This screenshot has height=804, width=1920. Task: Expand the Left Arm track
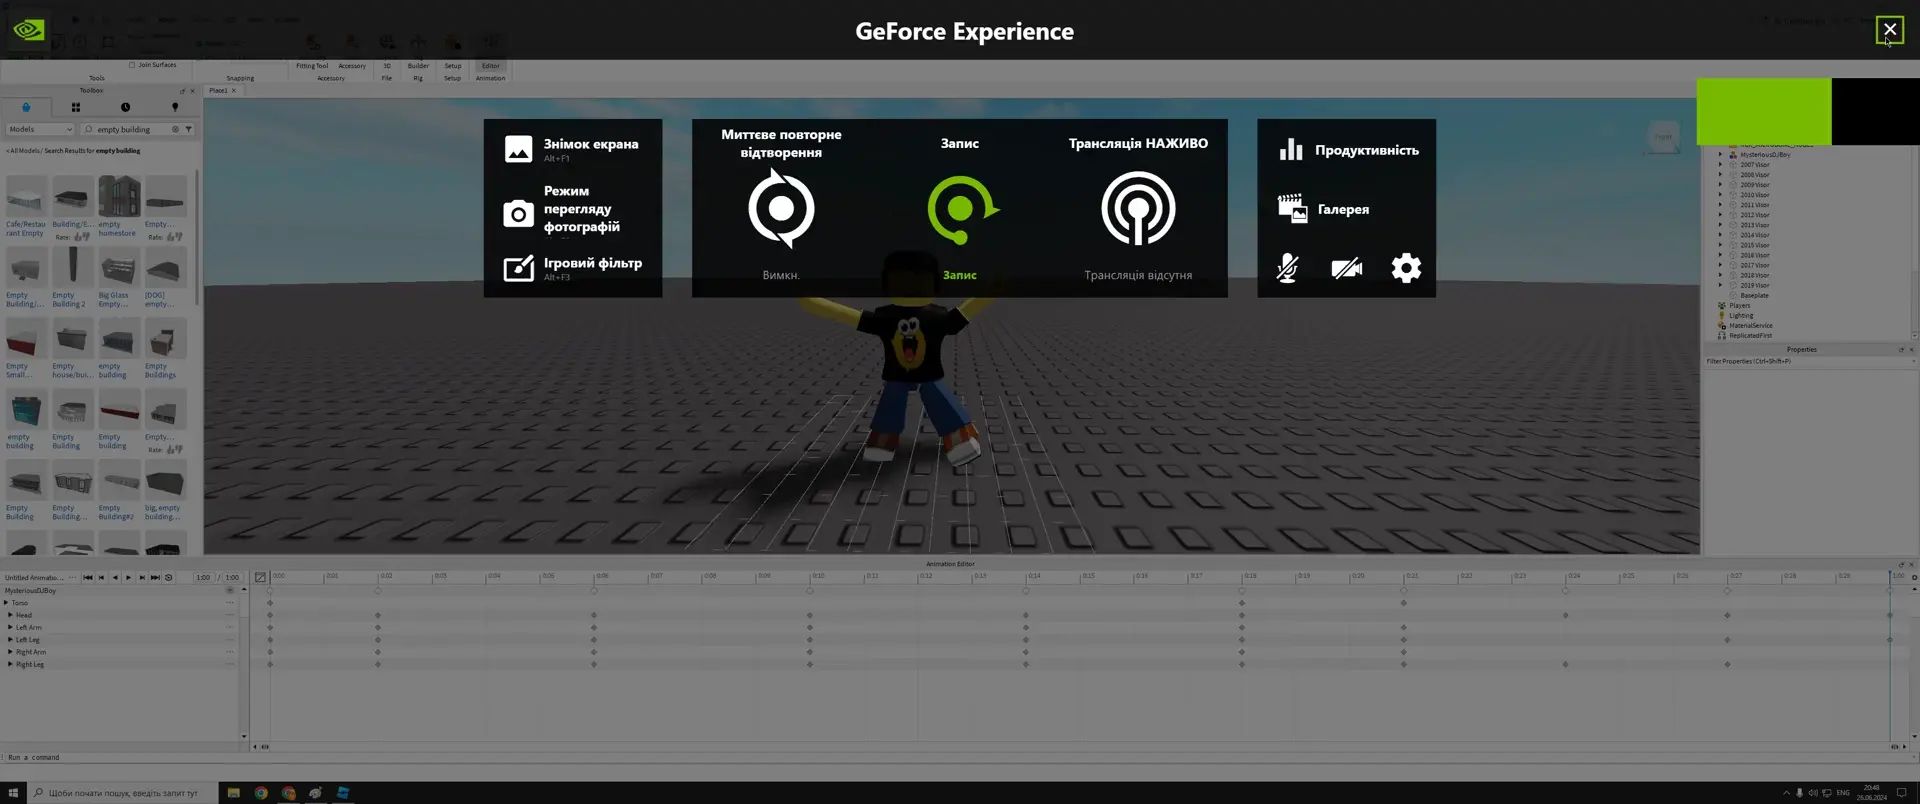click(10, 627)
